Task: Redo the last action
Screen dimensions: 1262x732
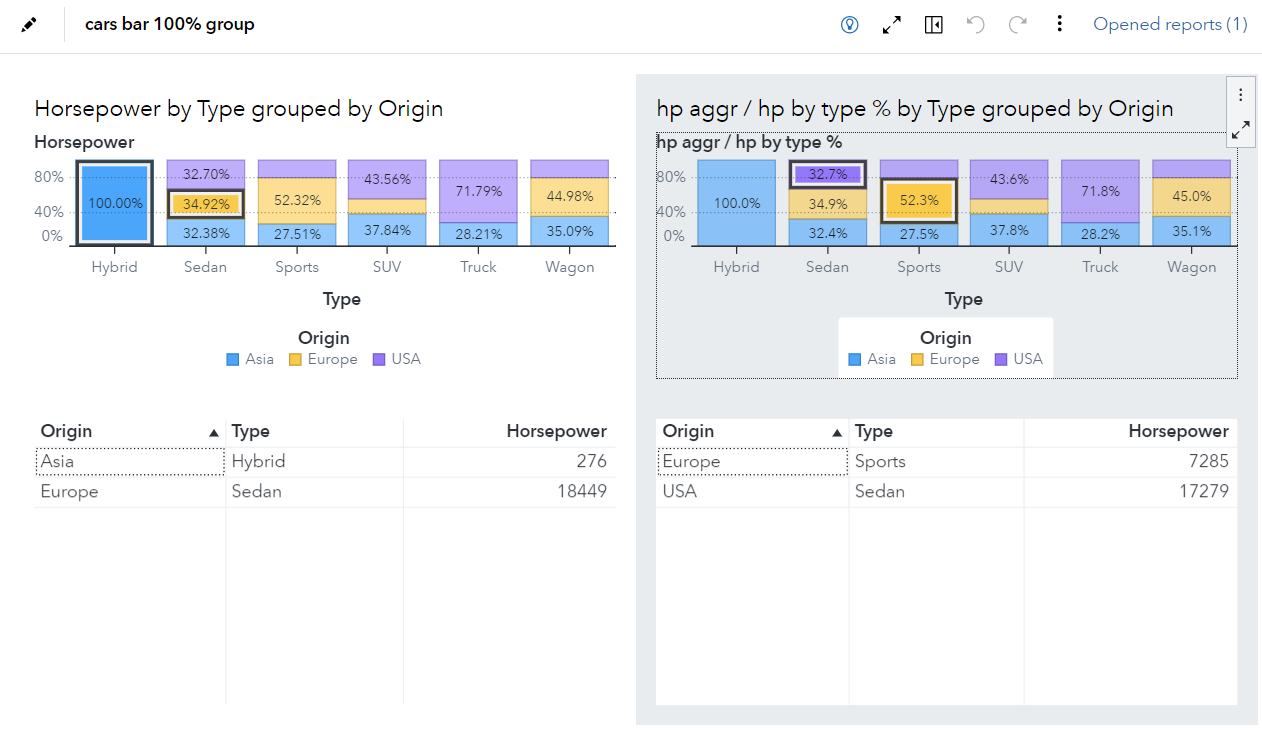Action: [1018, 24]
